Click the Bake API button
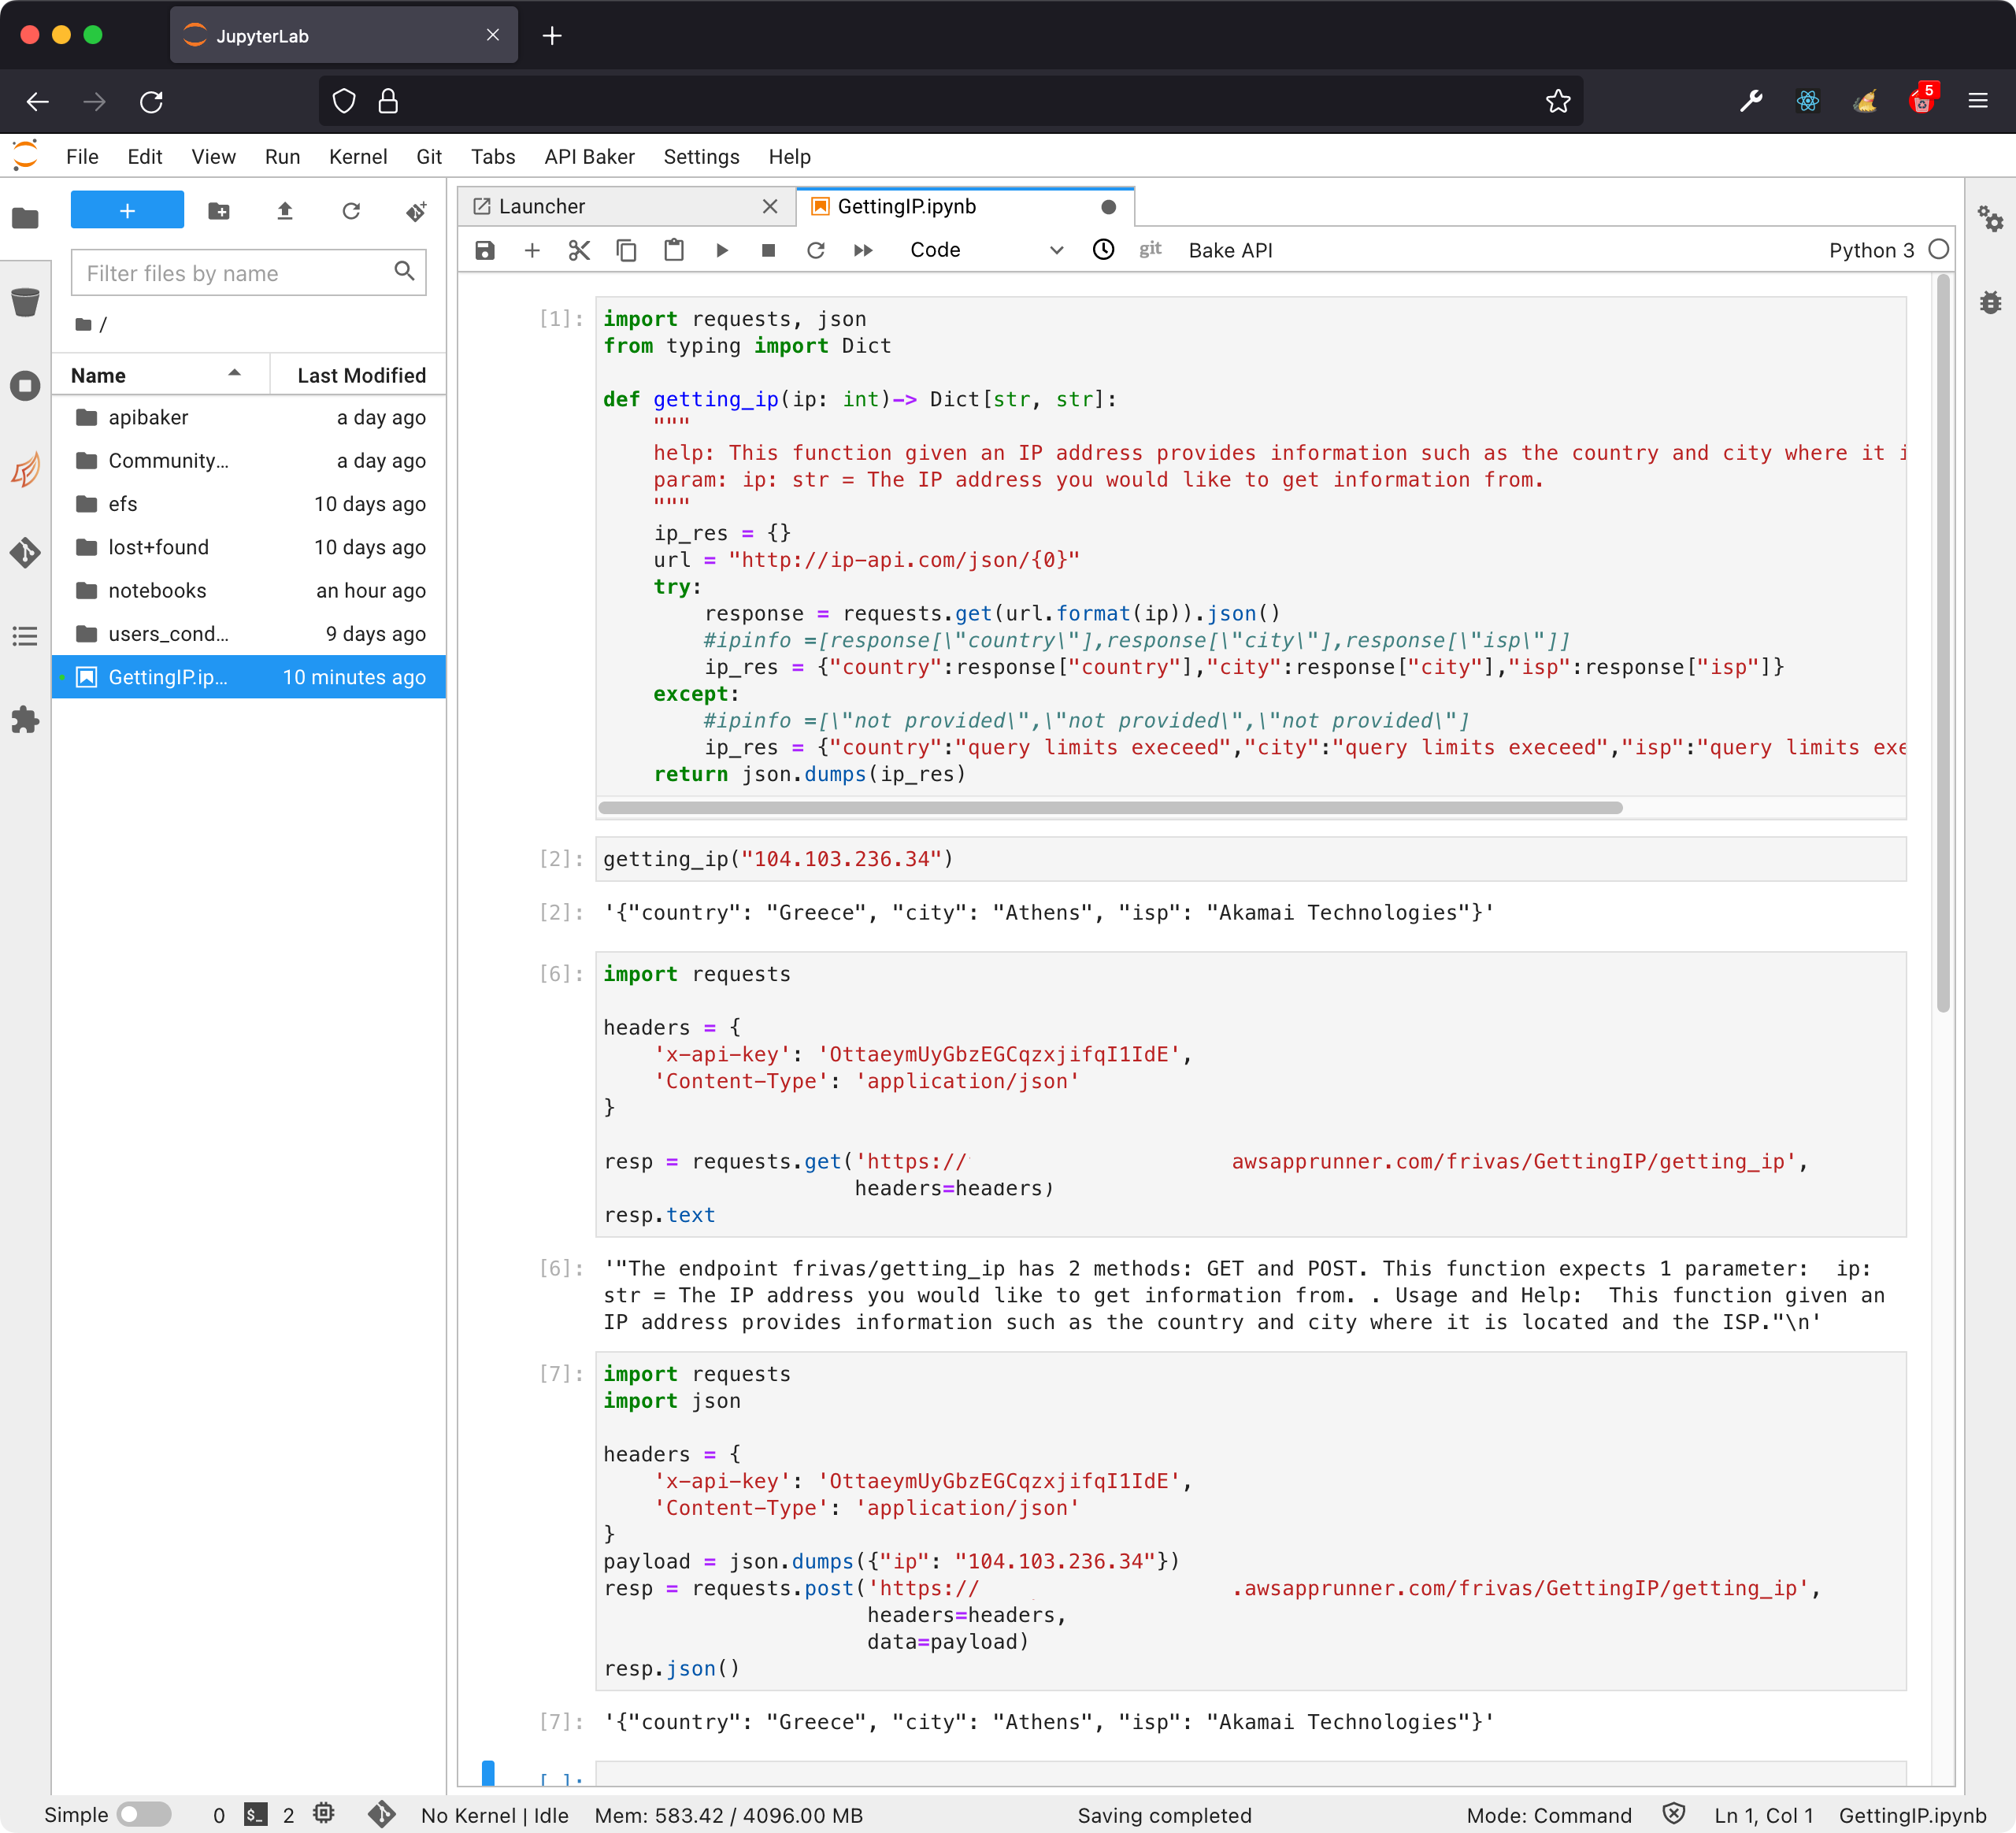This screenshot has width=2016, height=1833. (1230, 250)
